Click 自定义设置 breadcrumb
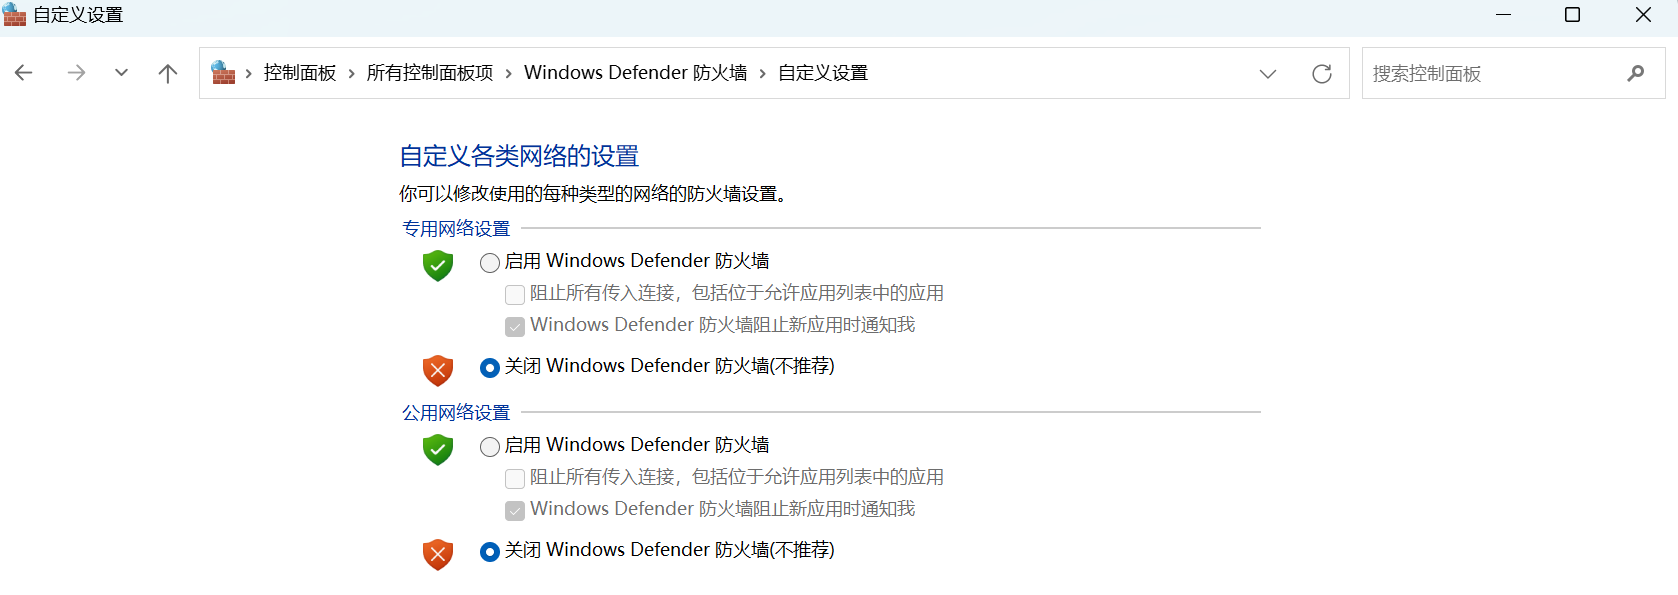The width and height of the screenshot is (1678, 595). pos(823,73)
